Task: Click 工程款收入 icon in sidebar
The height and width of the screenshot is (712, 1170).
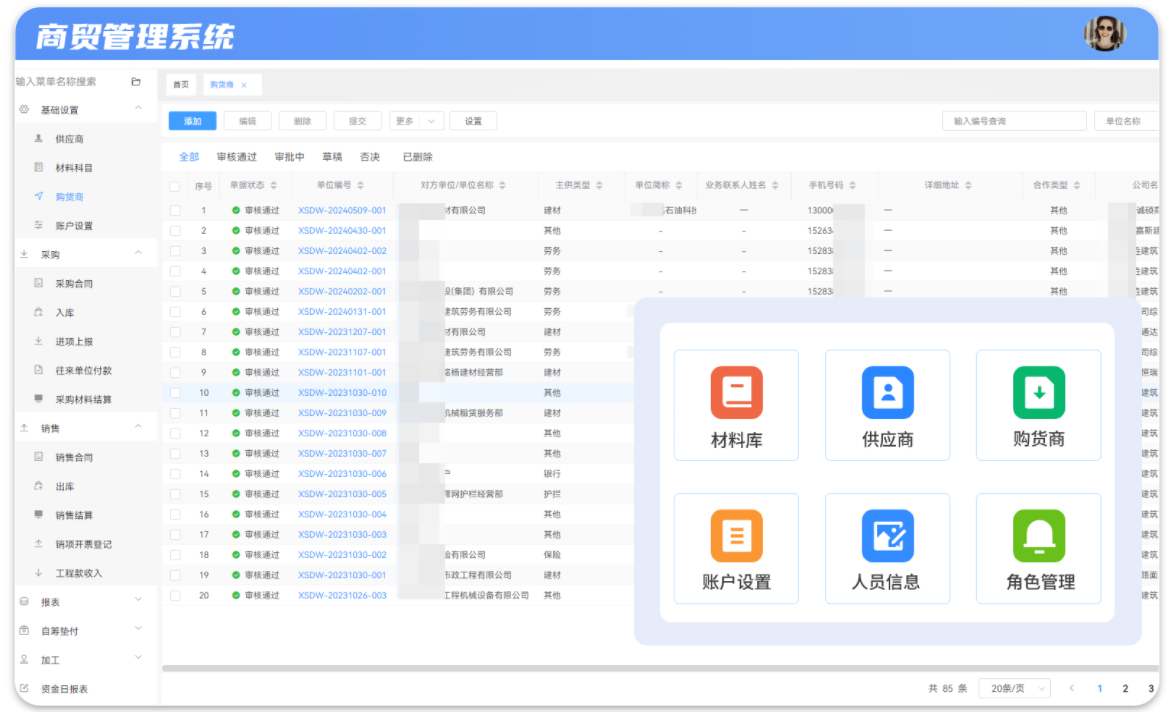Action: (x=39, y=572)
